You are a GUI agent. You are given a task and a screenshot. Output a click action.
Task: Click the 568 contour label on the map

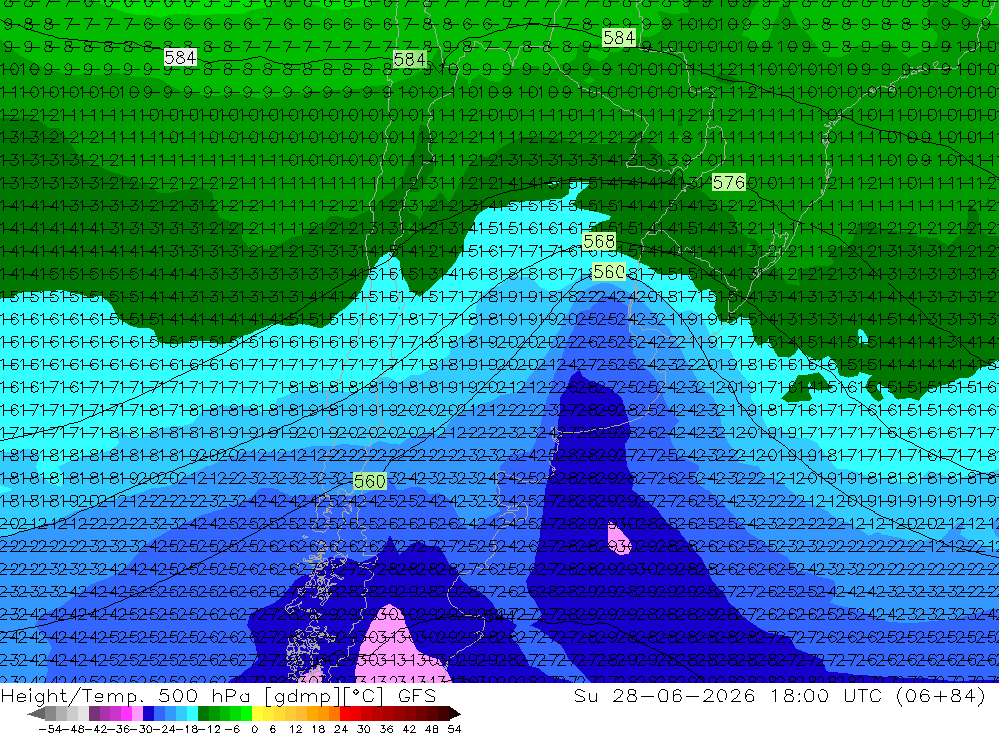tap(599, 241)
